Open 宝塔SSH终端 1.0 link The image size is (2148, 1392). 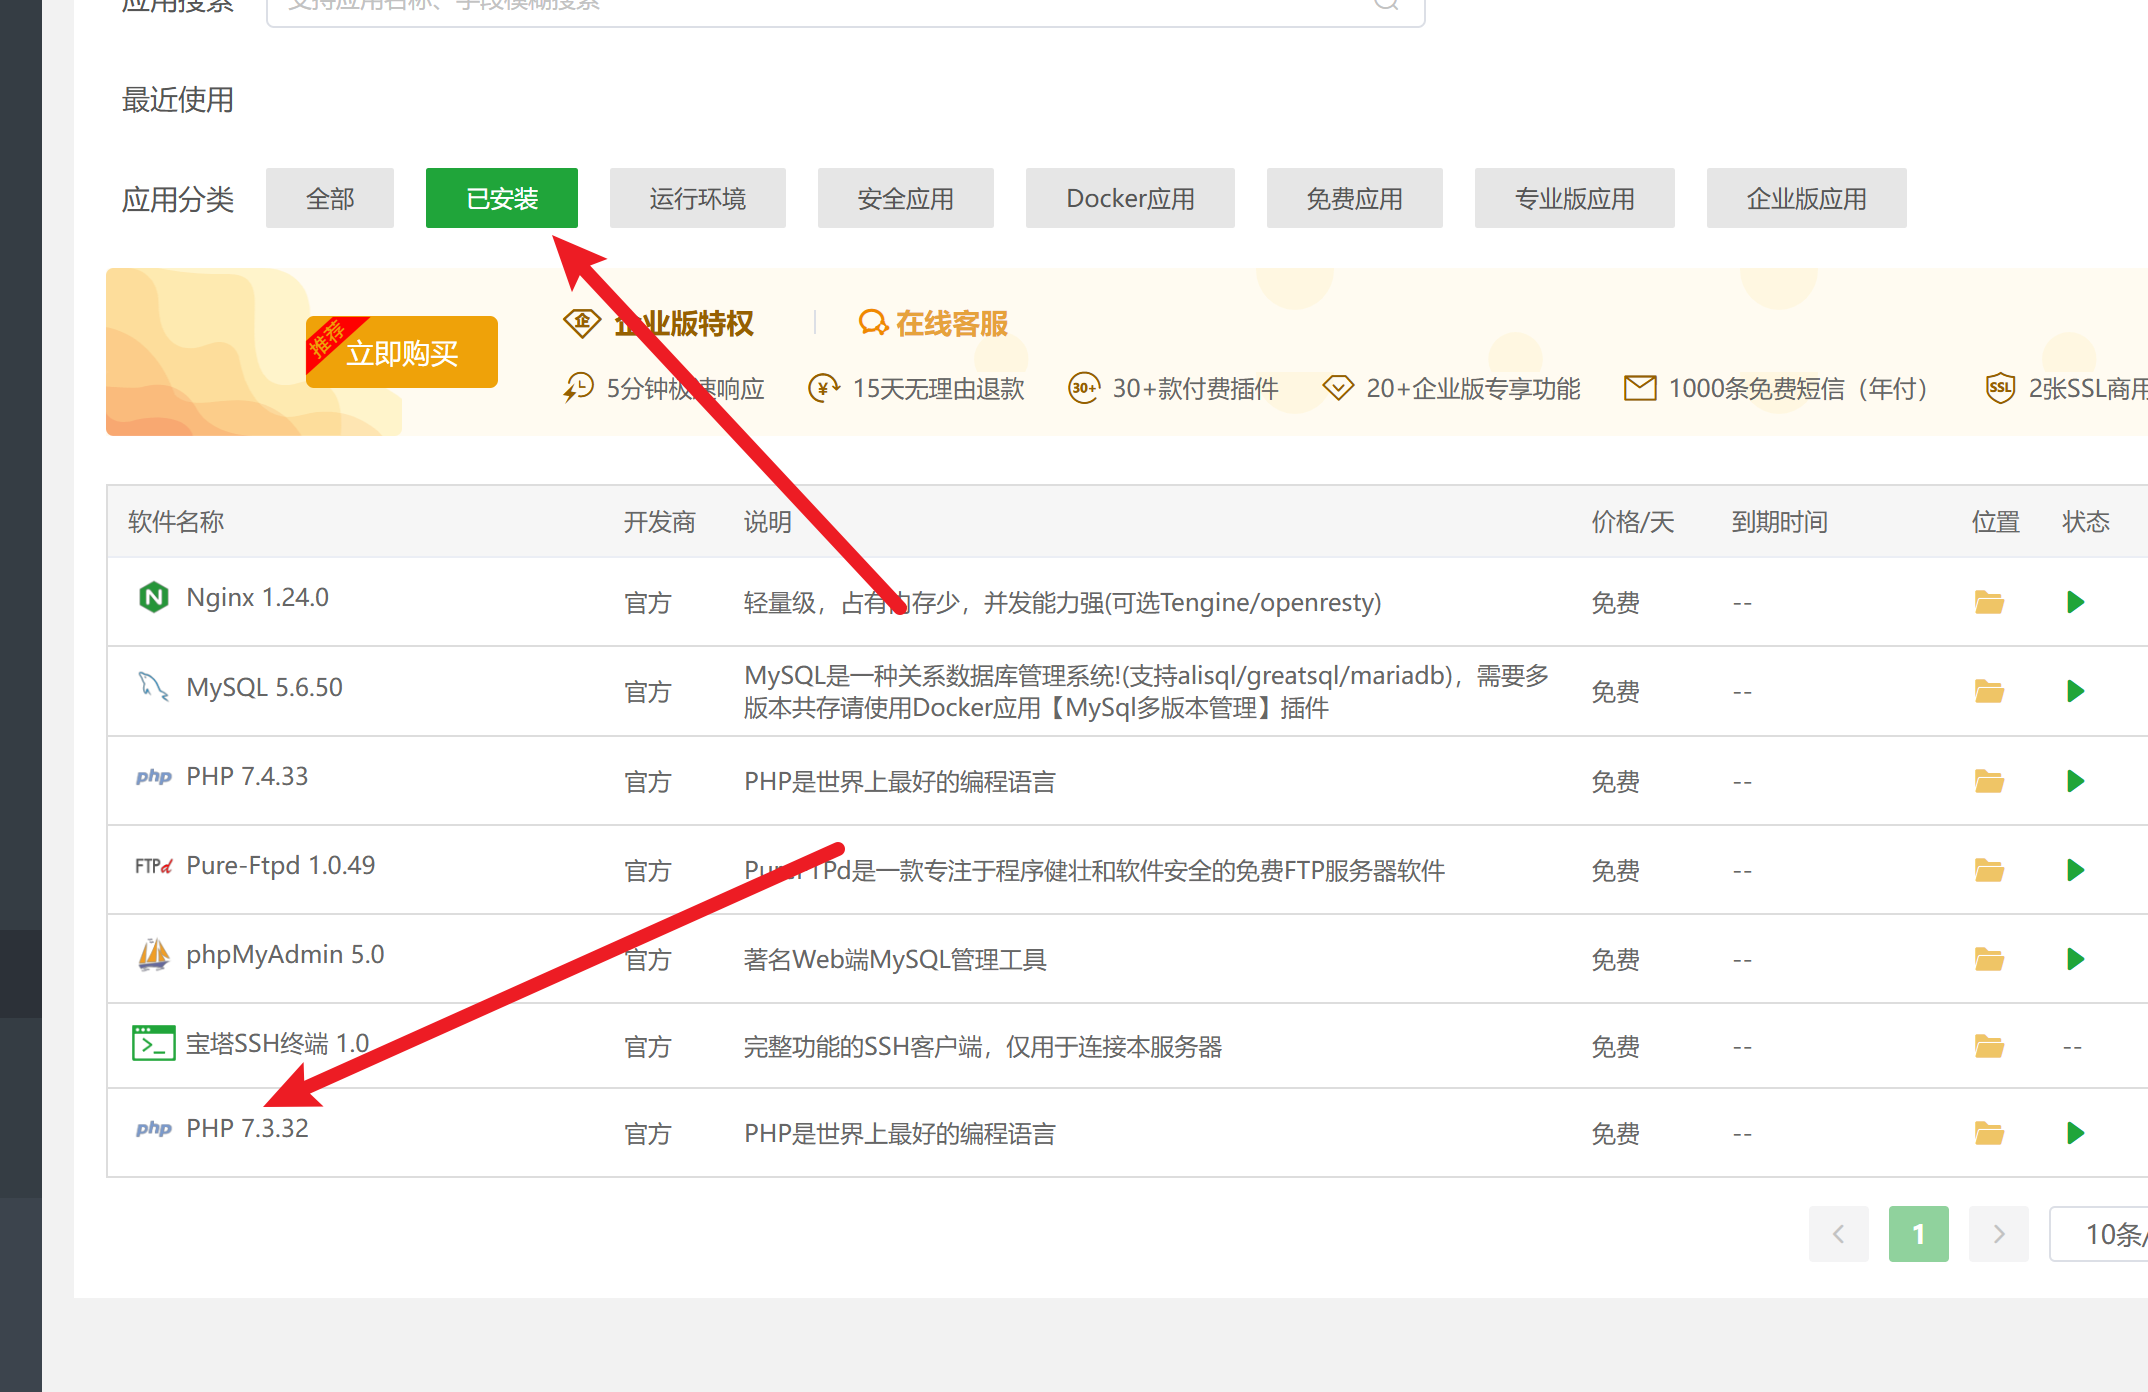(277, 1043)
